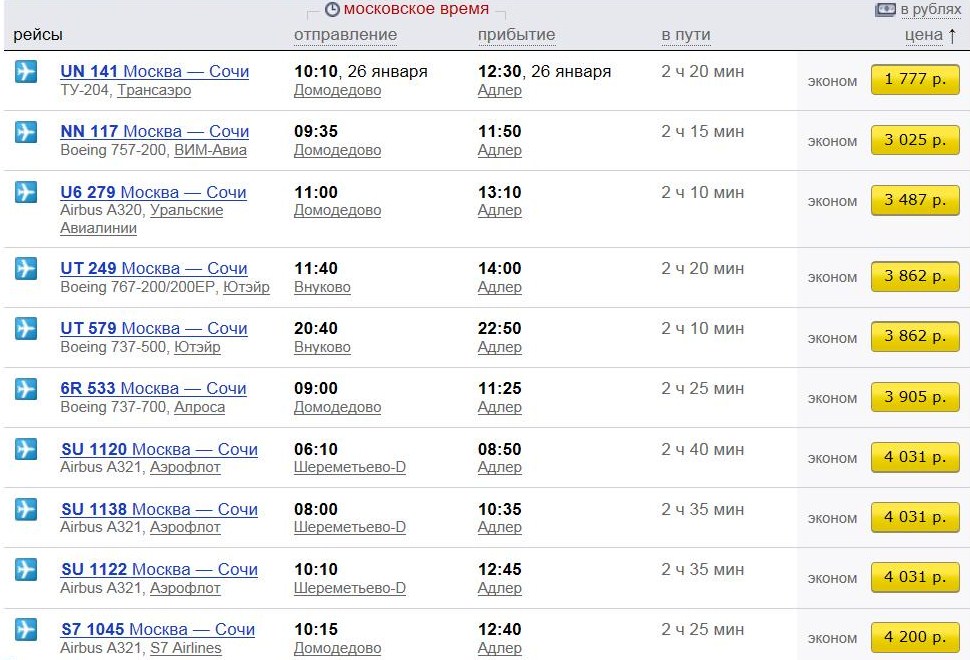
Task: Switch currency using the в рублях link
Action: (x=931, y=10)
